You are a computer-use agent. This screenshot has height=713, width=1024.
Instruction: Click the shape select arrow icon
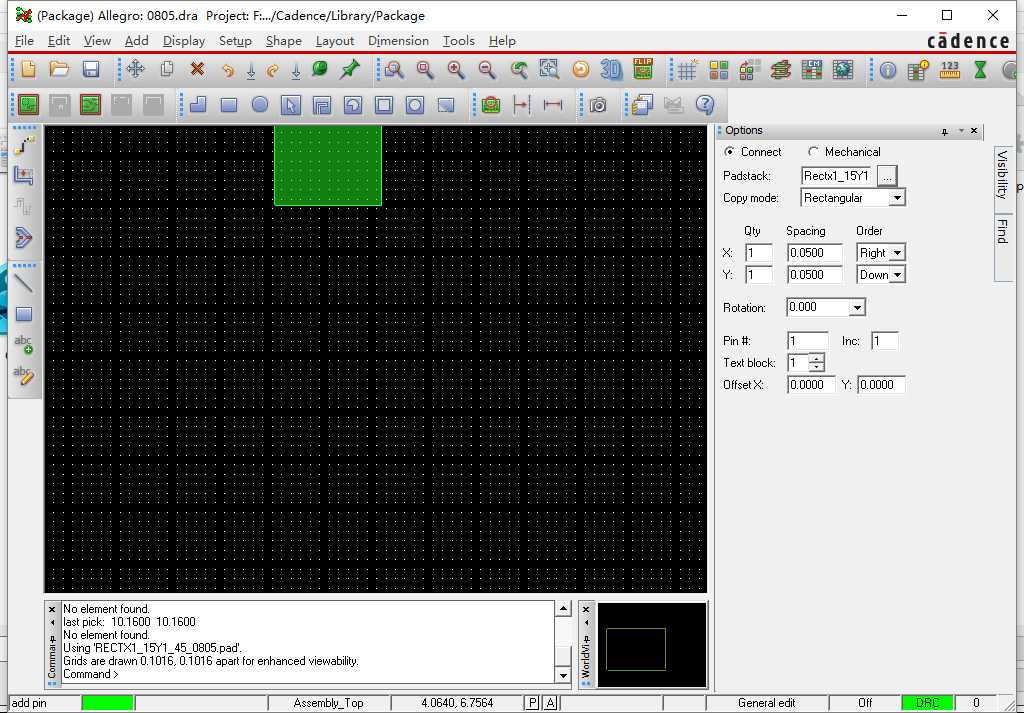pos(291,104)
